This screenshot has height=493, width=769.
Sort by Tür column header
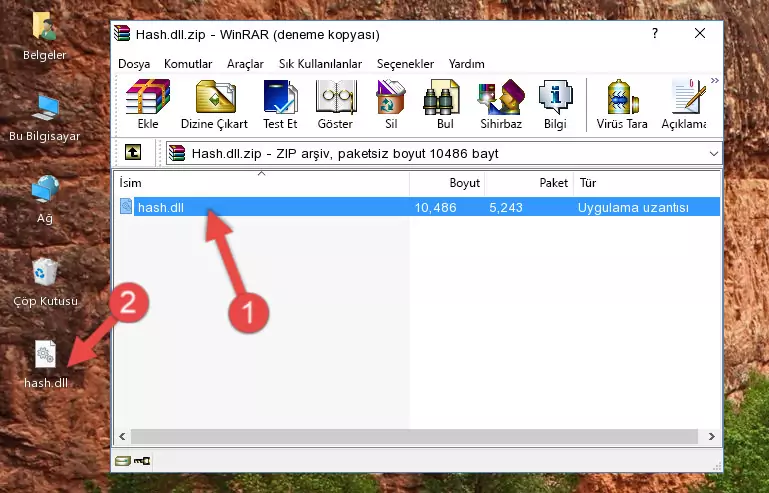pyautogui.click(x=647, y=183)
